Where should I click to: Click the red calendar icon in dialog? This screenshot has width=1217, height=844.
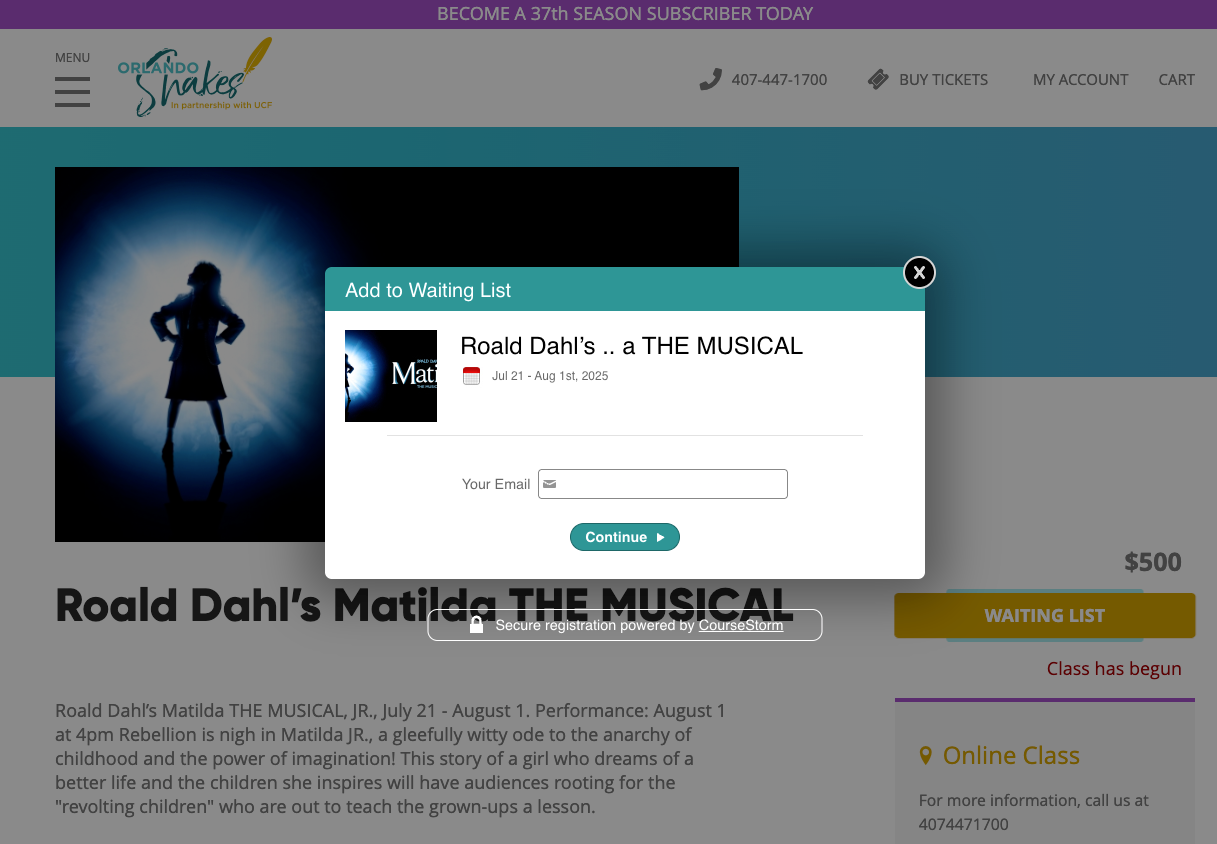tap(471, 376)
